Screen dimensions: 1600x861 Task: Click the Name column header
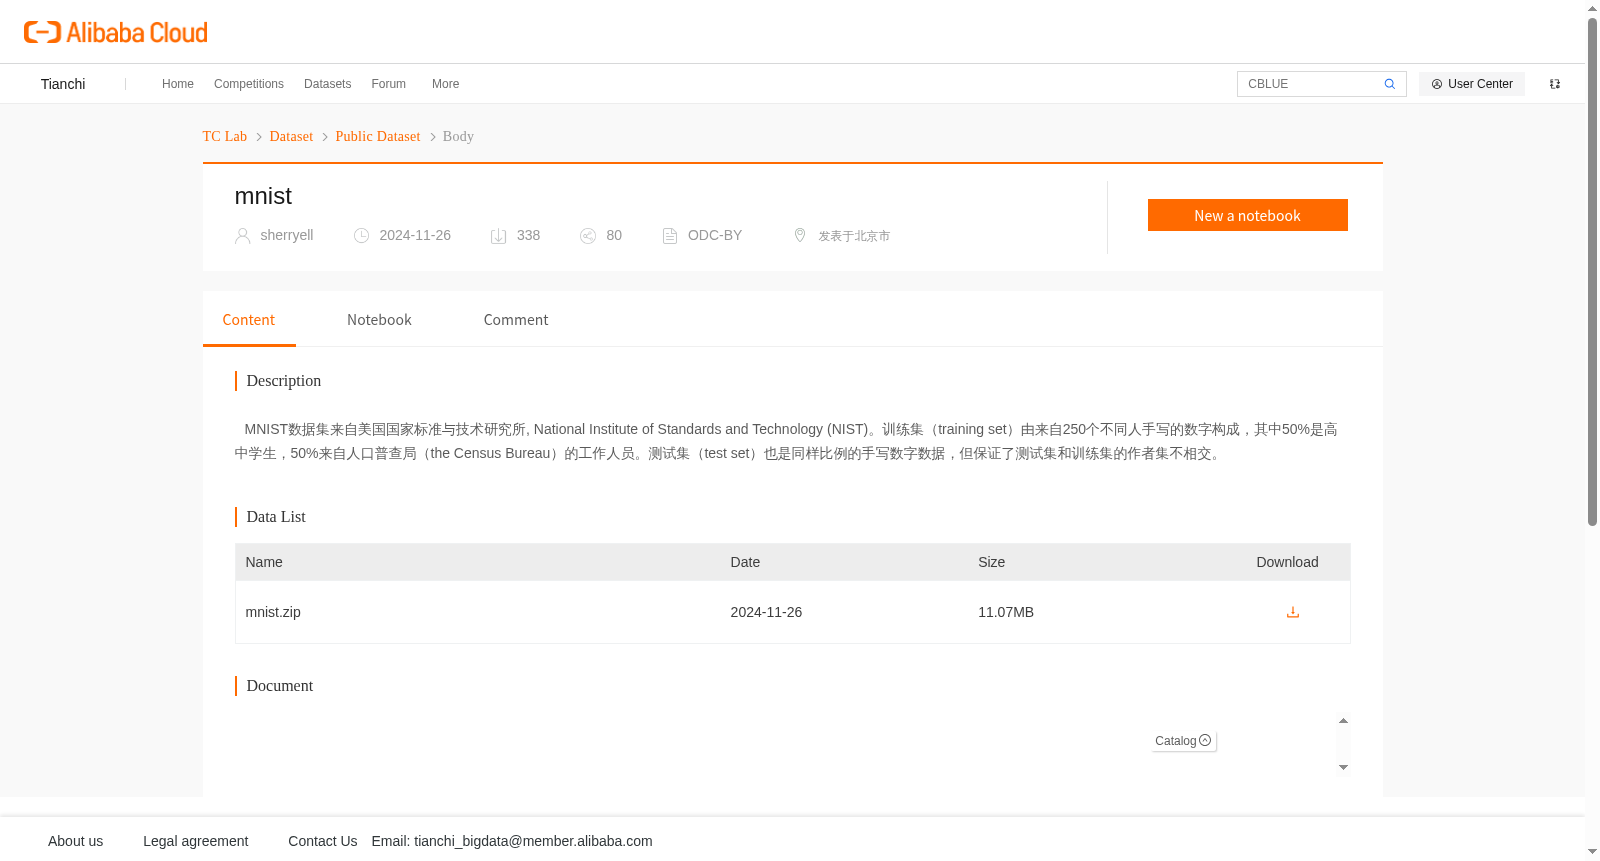point(264,562)
